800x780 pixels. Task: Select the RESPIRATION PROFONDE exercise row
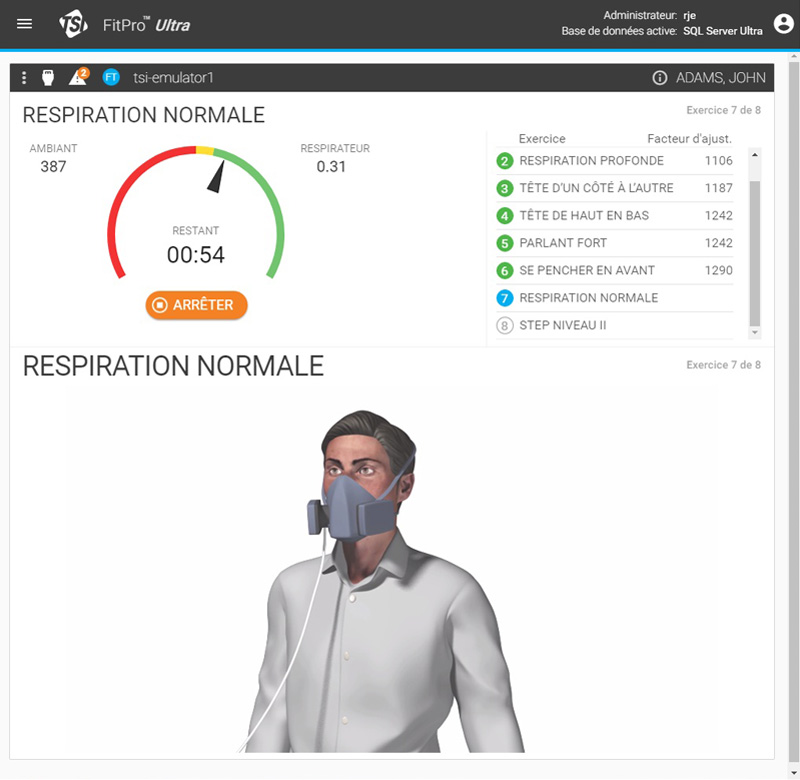pyautogui.click(x=614, y=161)
